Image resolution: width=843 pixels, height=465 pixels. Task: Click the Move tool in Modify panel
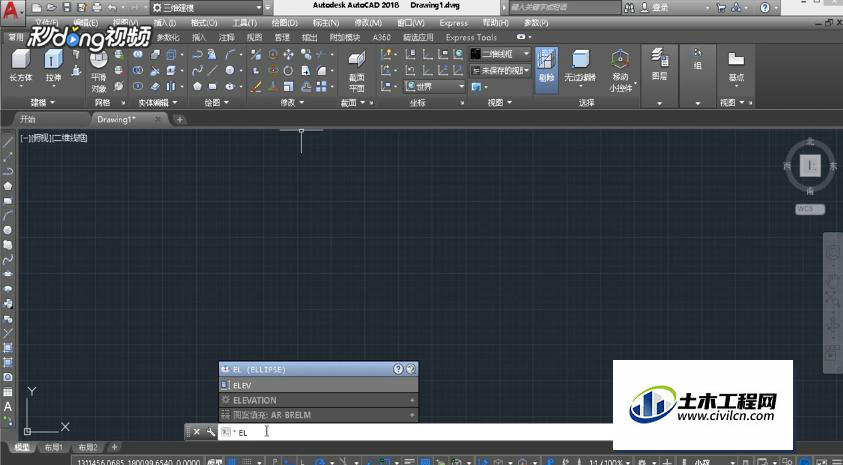pyautogui.click(x=288, y=54)
